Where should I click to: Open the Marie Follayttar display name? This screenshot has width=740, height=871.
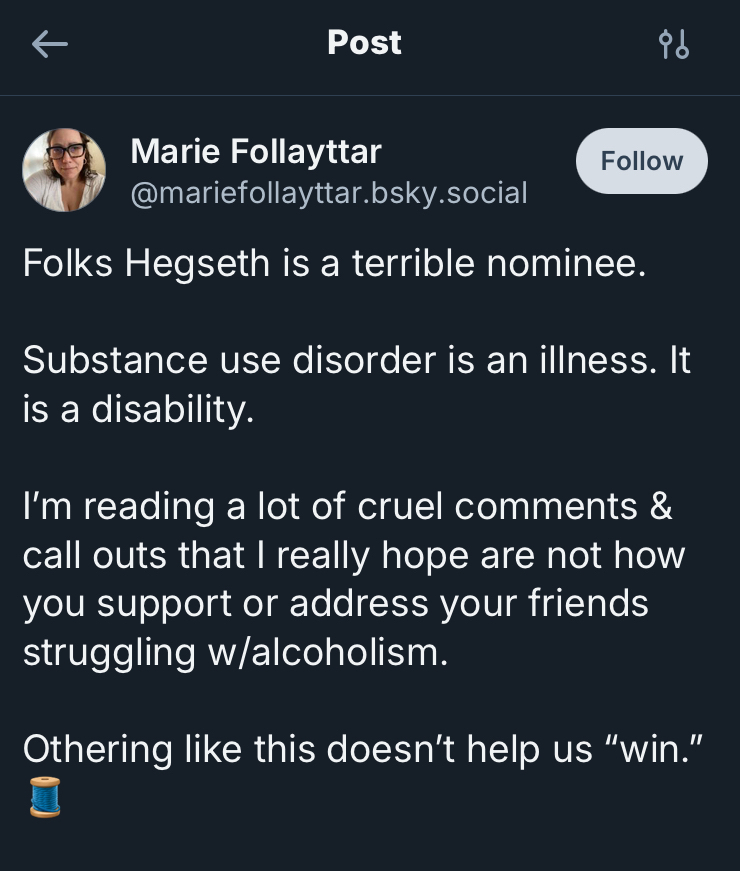click(256, 152)
